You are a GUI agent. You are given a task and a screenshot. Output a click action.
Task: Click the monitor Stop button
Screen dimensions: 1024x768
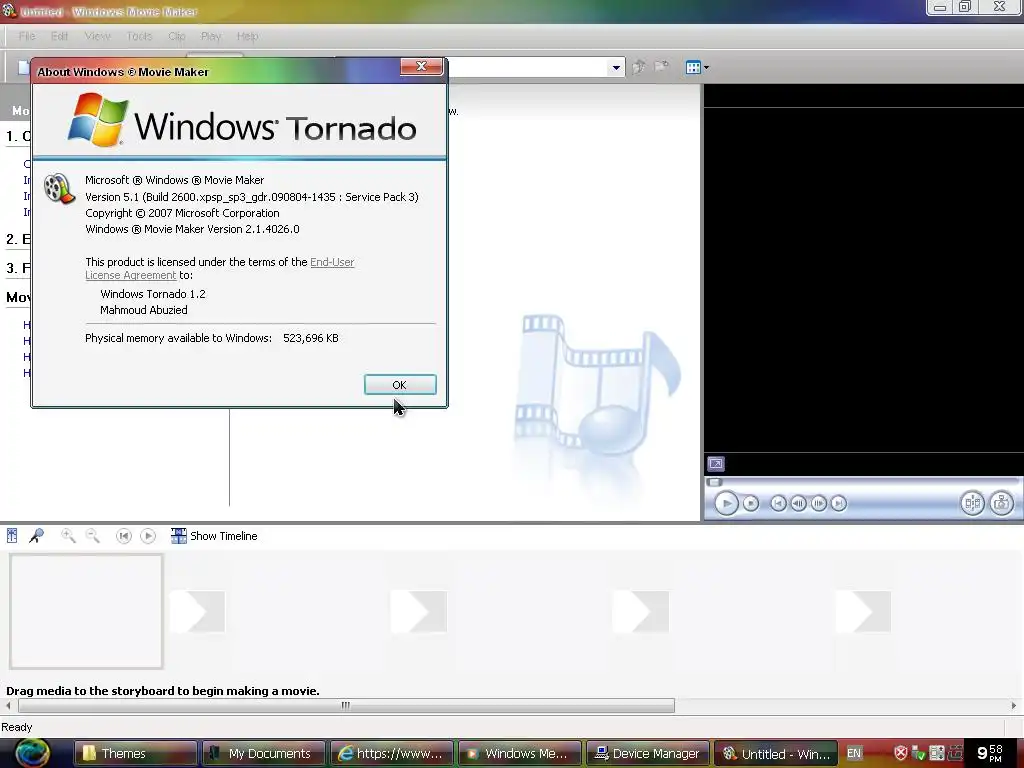coord(751,504)
